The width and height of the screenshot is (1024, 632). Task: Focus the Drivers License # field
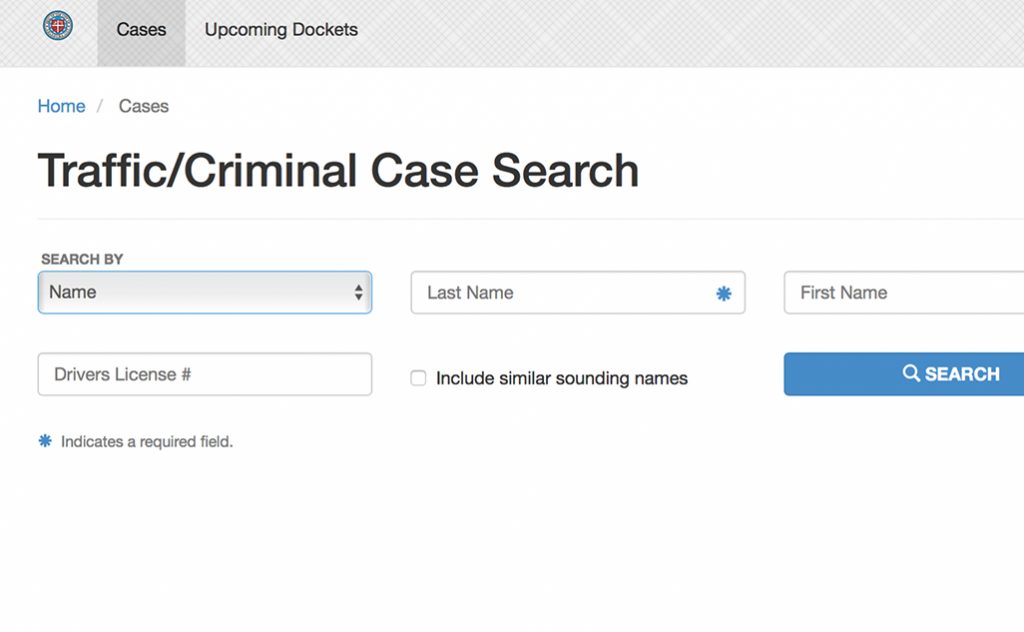point(205,374)
